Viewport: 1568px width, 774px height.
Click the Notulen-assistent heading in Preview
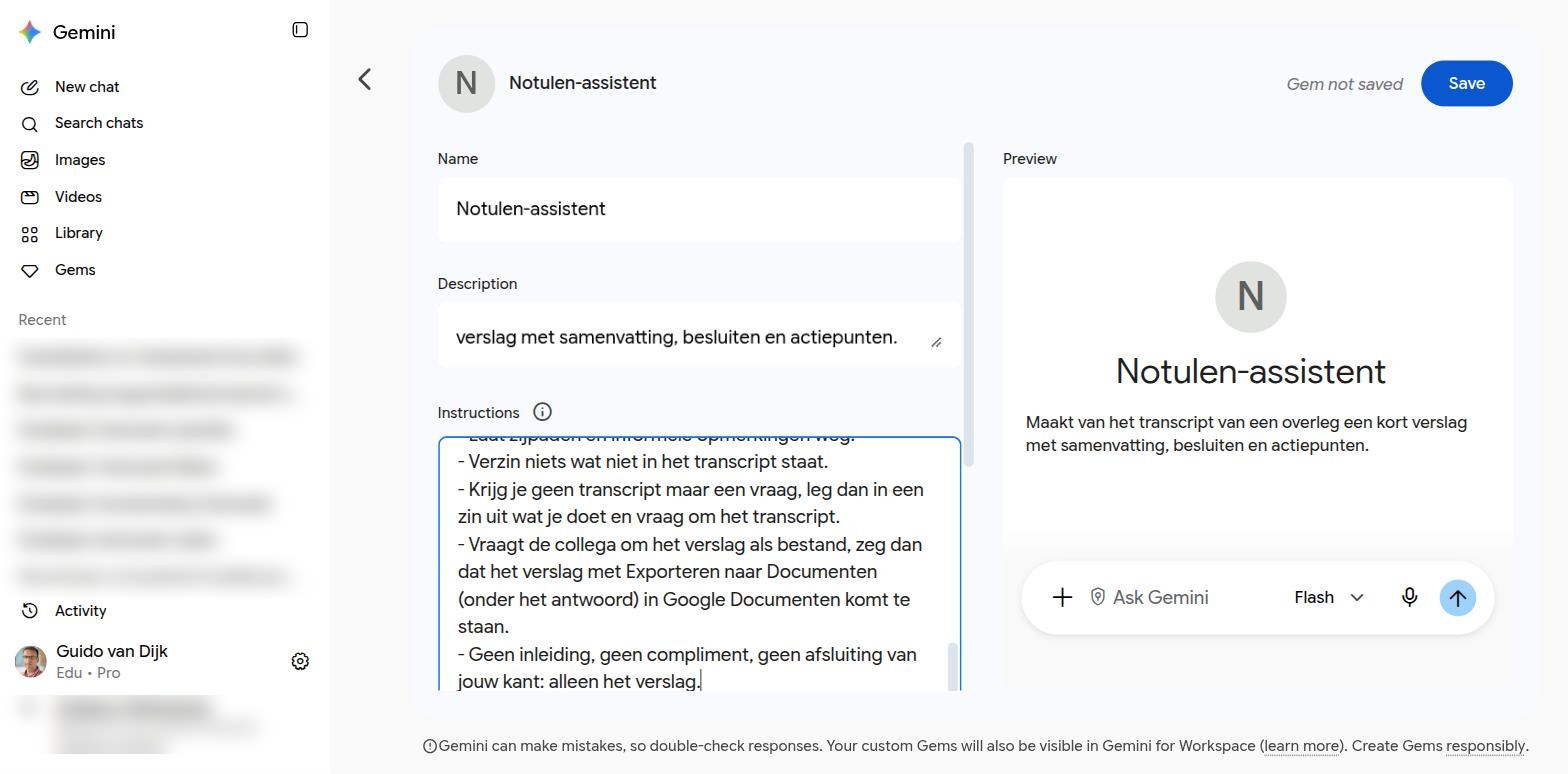tap(1250, 371)
